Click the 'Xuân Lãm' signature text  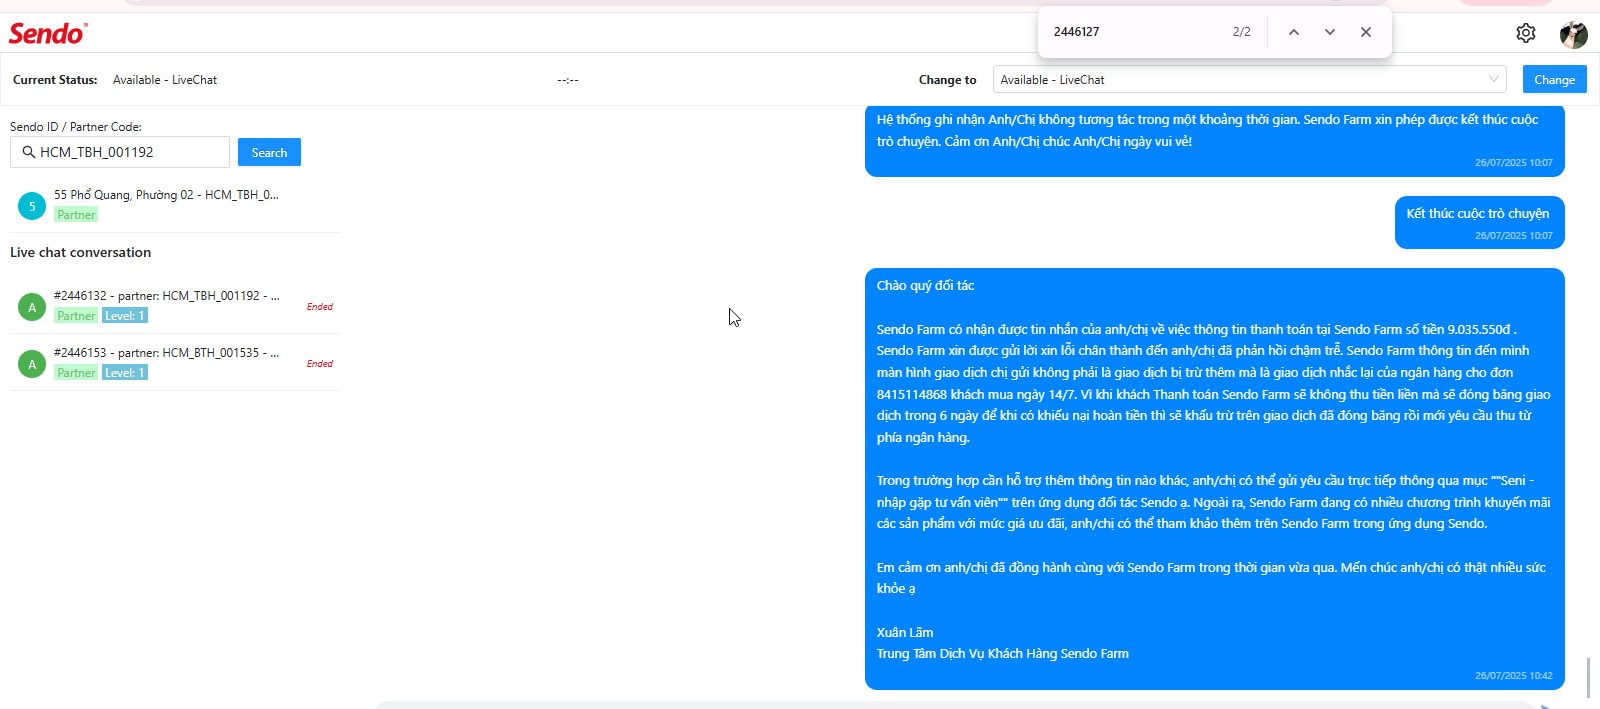pyautogui.click(x=905, y=633)
